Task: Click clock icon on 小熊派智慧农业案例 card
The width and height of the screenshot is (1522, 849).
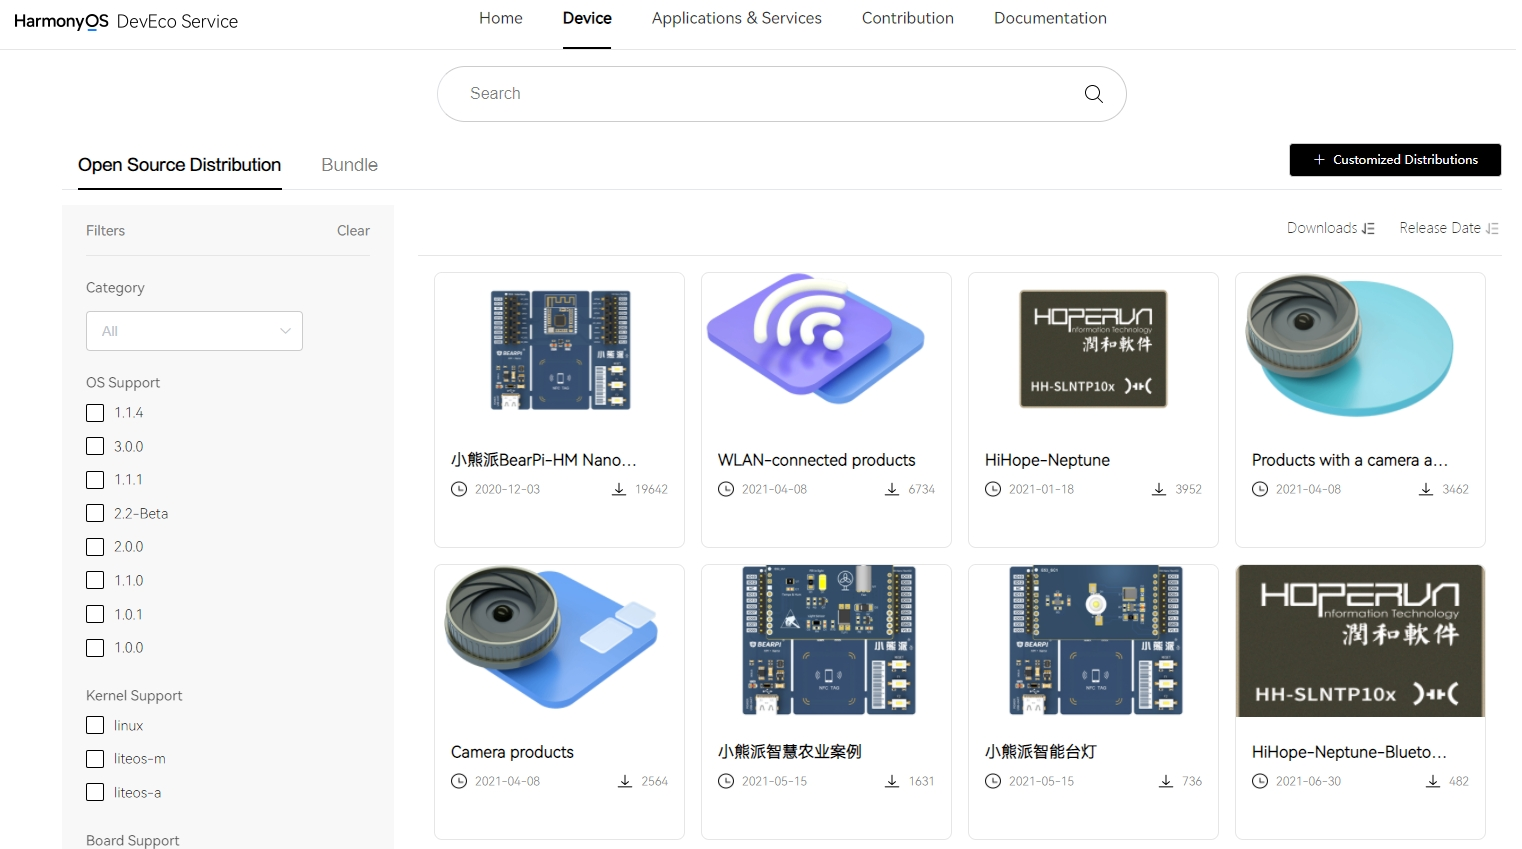Action: (x=726, y=781)
